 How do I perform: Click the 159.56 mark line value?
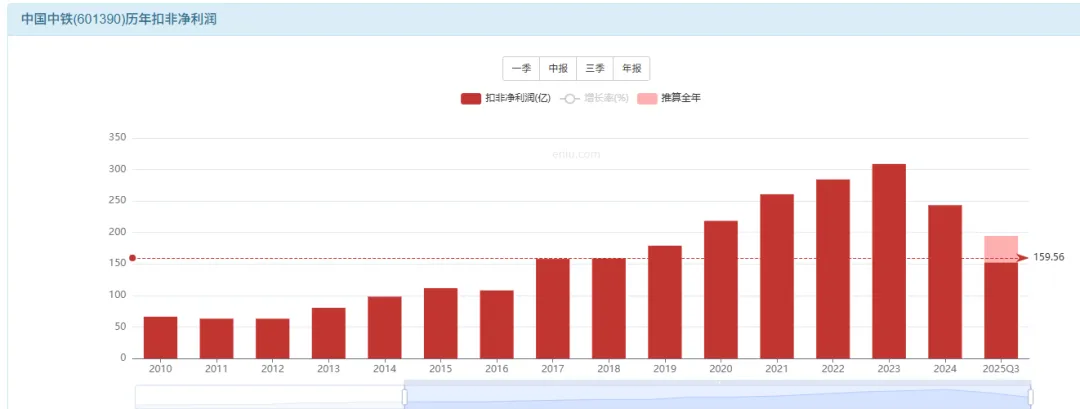pyautogui.click(x=1048, y=258)
